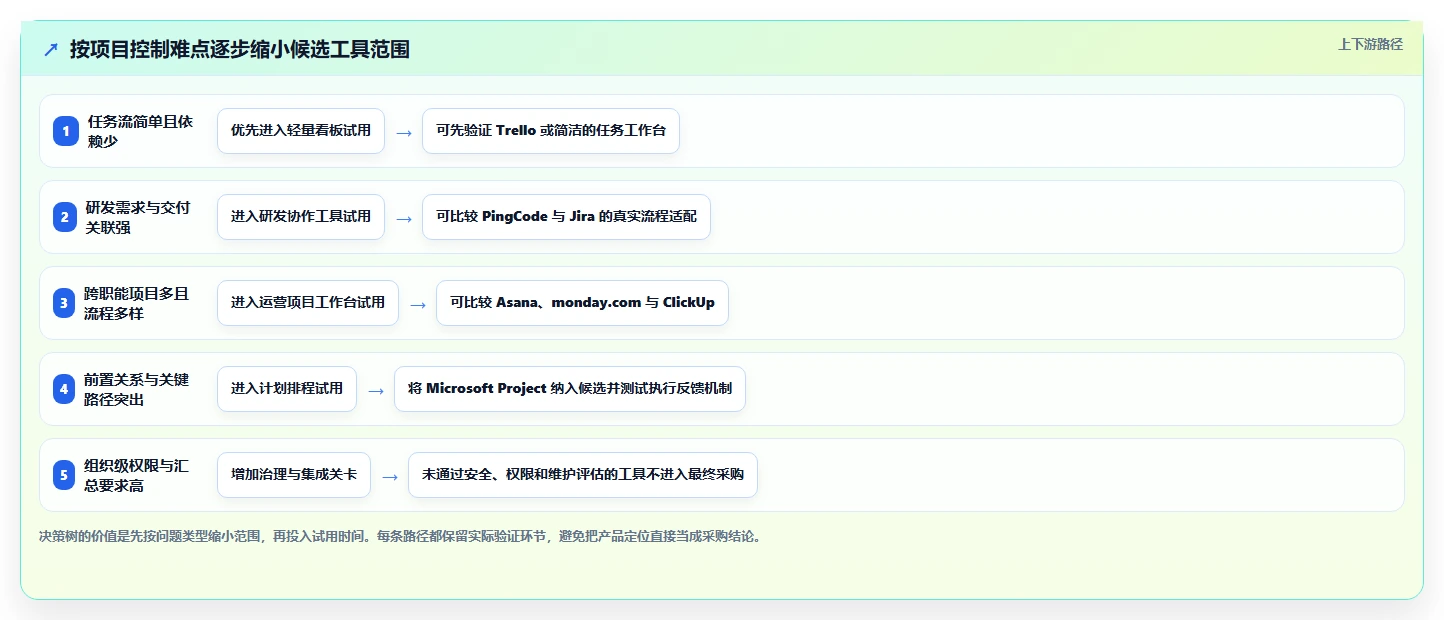The height and width of the screenshot is (620, 1444).
Task: Click the 增加治理与集成关卡 box
Action: coord(294,475)
